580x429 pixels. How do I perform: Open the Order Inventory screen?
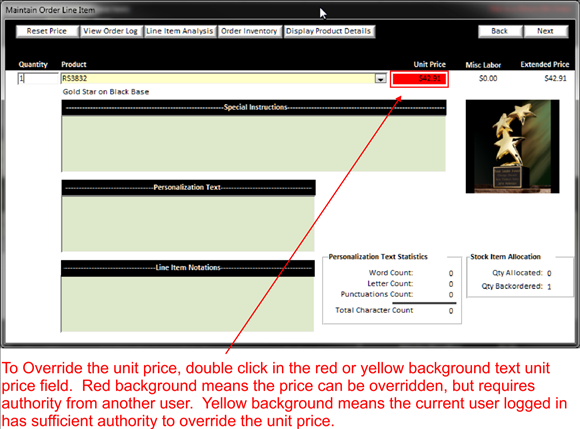(249, 31)
